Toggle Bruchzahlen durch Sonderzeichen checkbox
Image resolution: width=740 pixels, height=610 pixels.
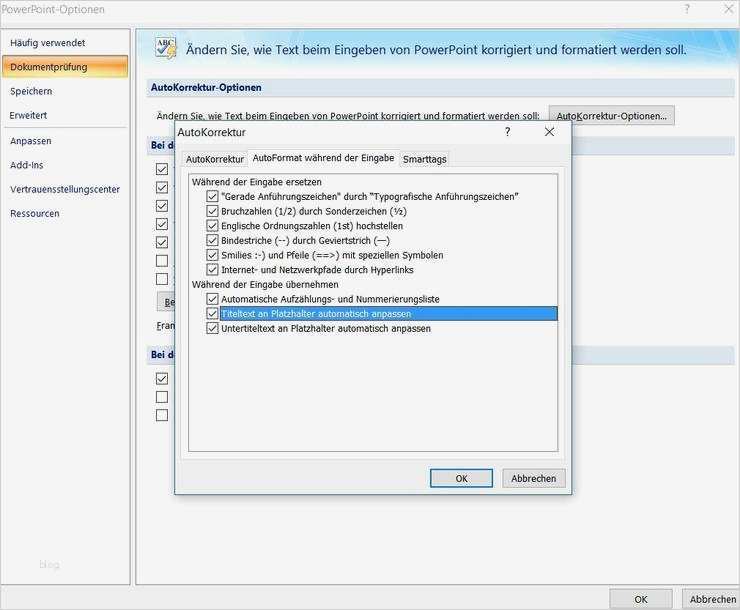click(x=212, y=211)
